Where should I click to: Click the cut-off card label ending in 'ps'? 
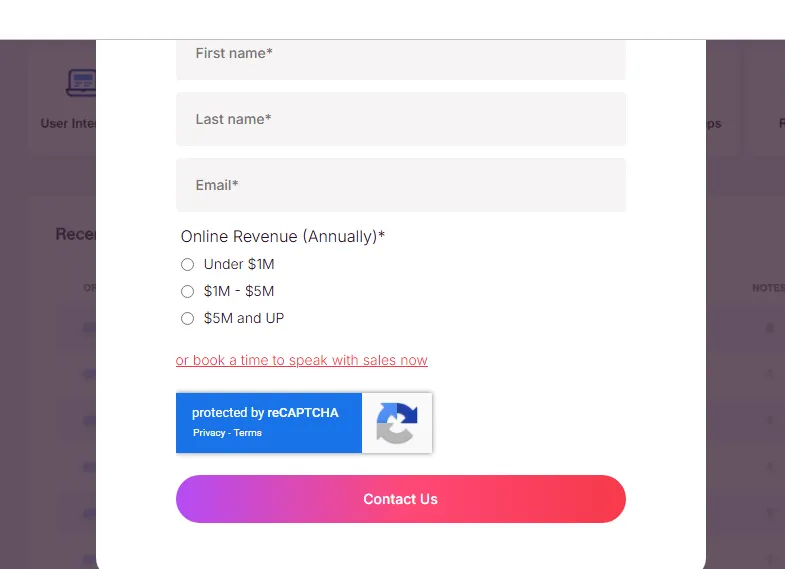713,124
